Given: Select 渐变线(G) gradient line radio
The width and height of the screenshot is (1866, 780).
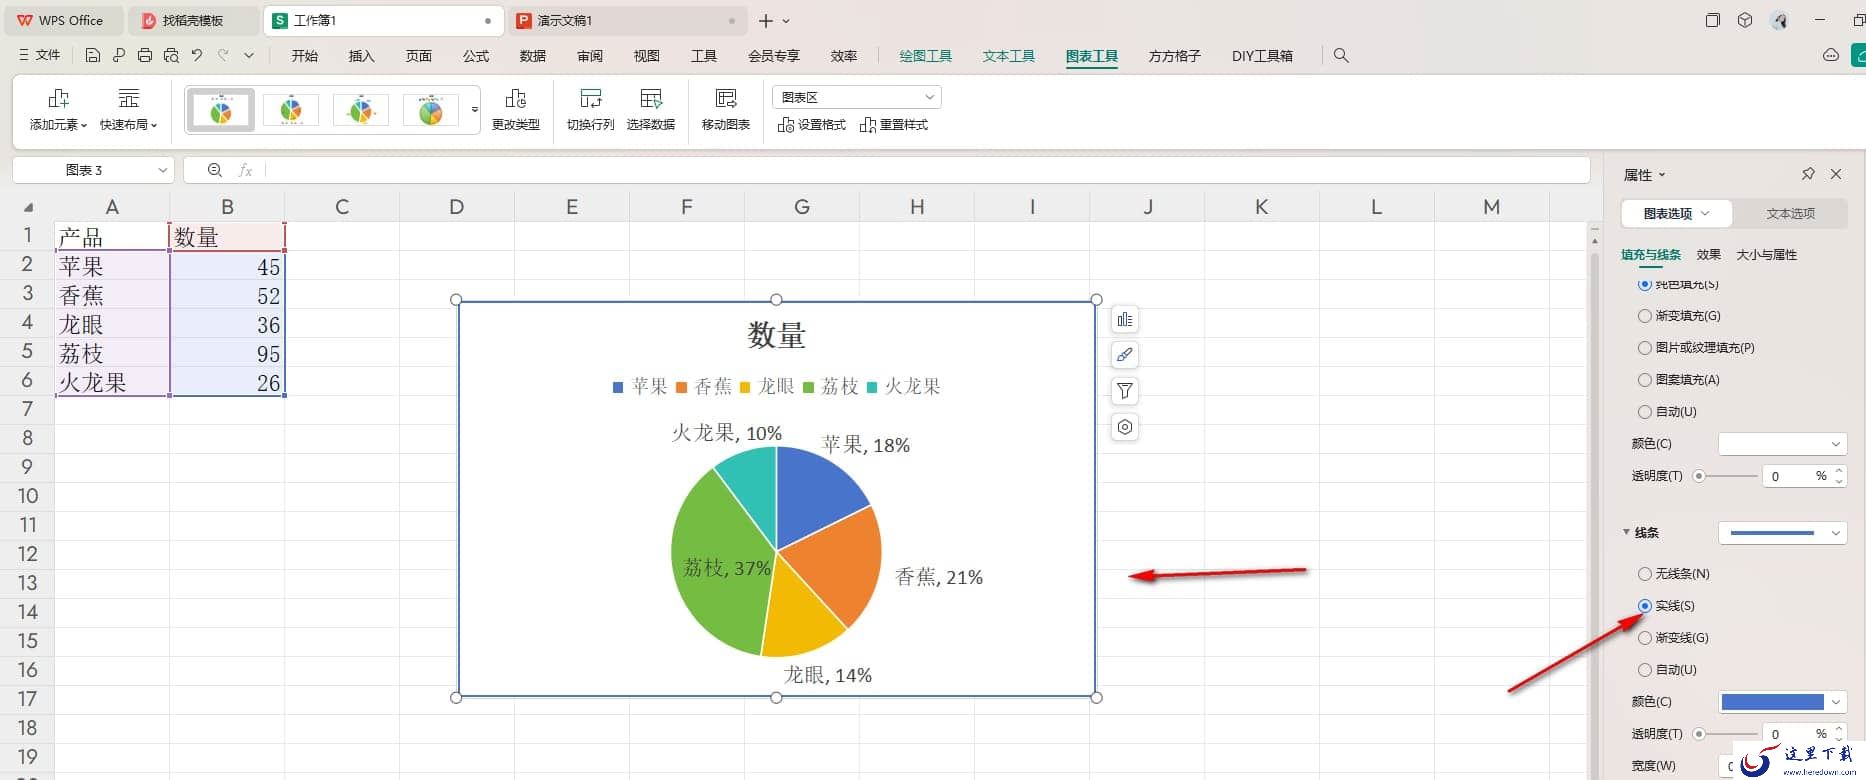Looking at the screenshot, I should (1644, 638).
